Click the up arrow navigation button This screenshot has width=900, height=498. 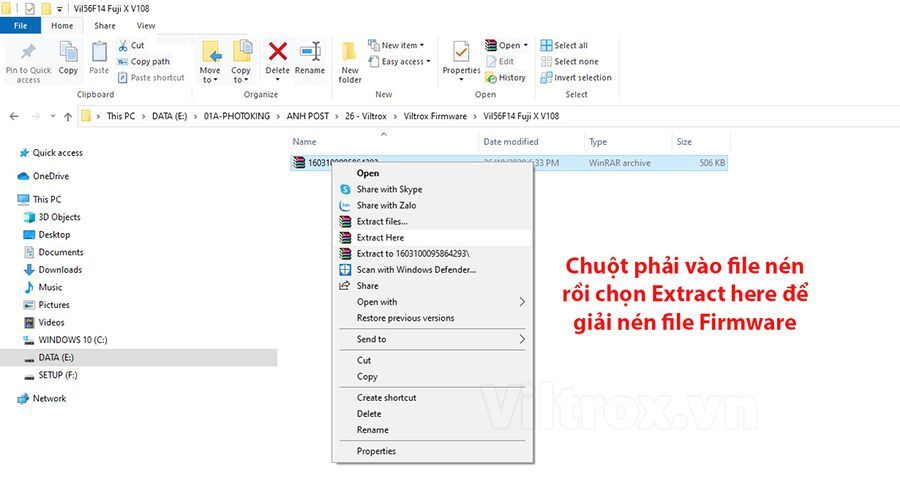(x=68, y=116)
